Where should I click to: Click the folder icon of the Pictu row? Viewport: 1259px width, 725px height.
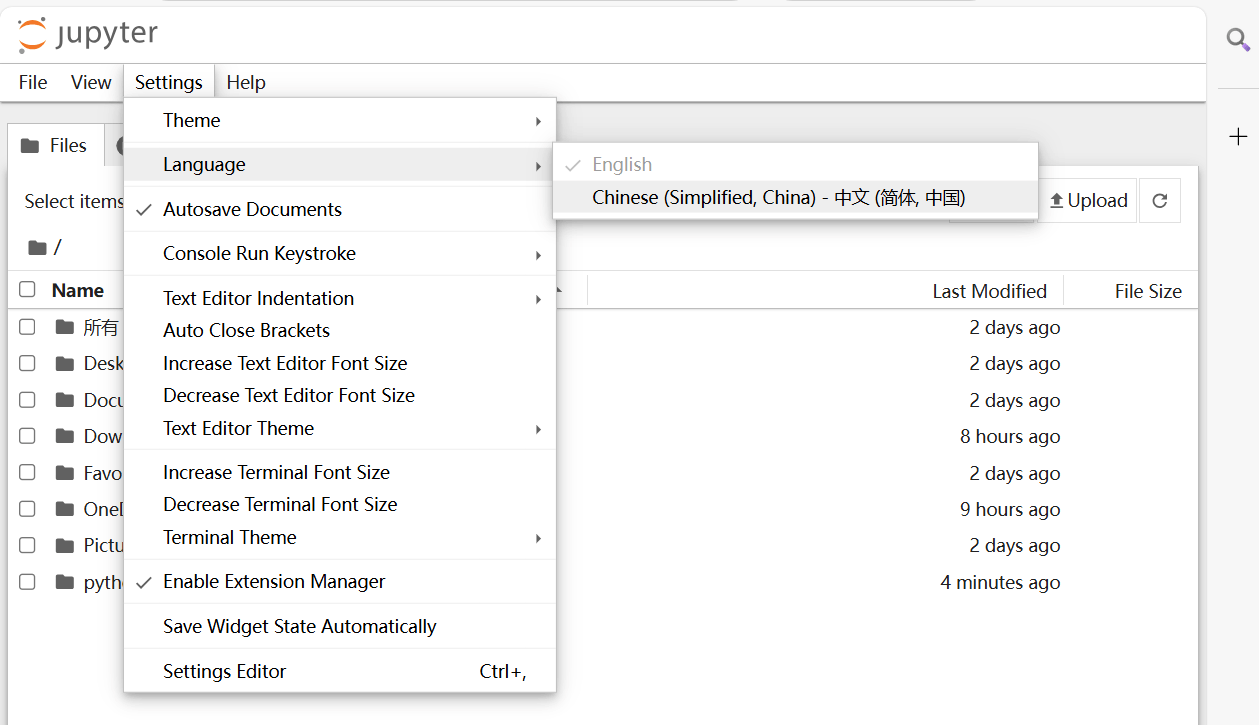(66, 545)
